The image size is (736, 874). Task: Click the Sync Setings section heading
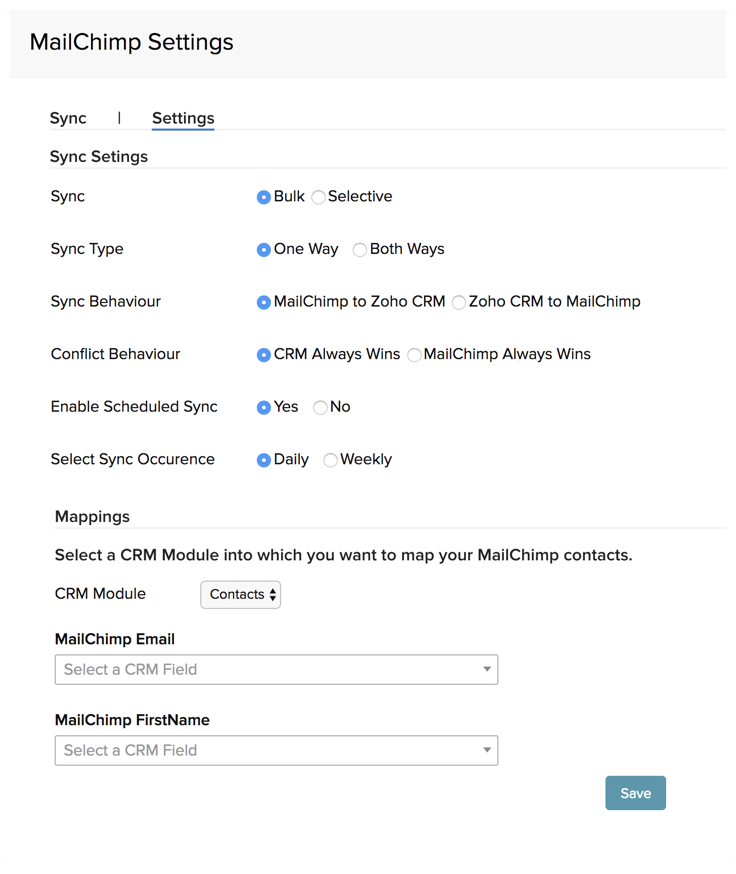point(99,157)
